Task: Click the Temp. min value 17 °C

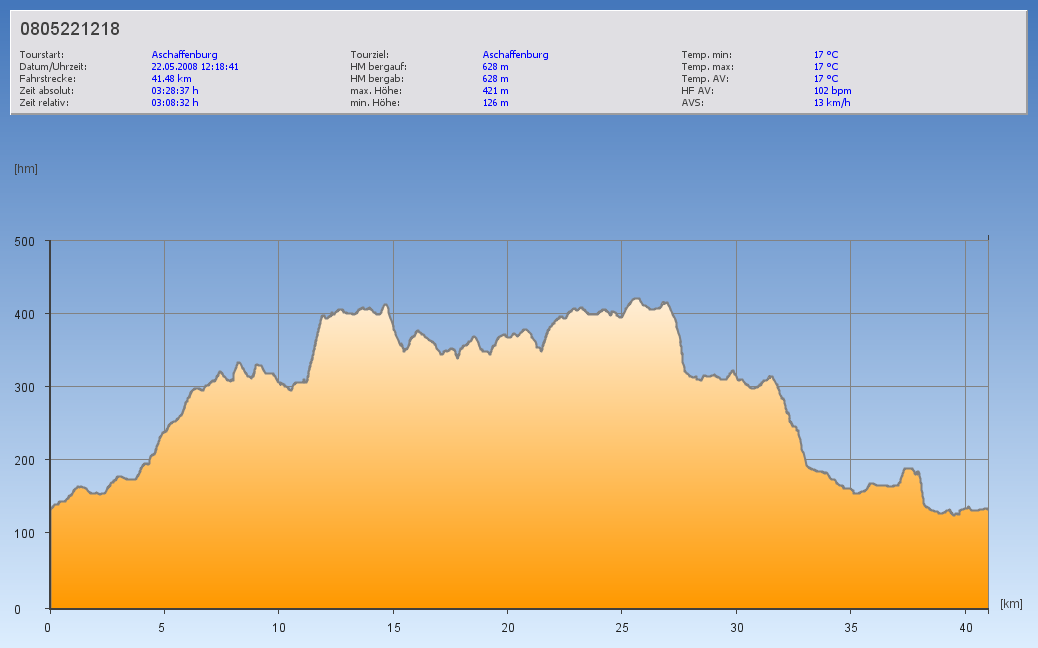Action: point(826,54)
